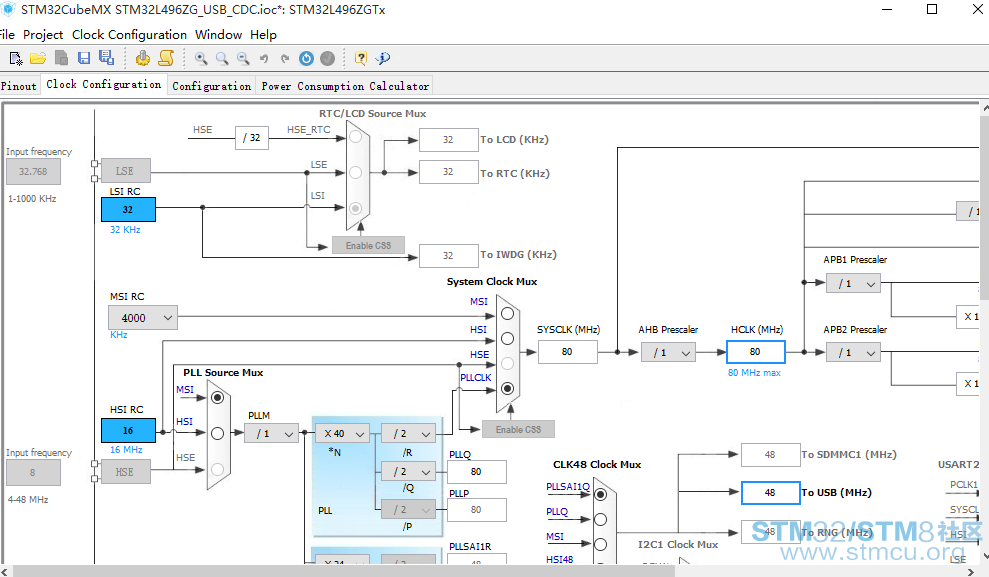Click the undo arrow icon
This screenshot has width=989, height=577.
[x=264, y=59]
